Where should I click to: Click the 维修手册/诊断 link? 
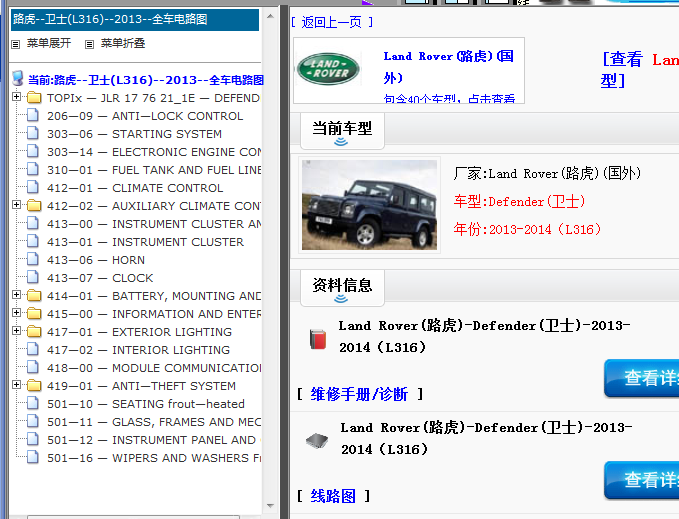[x=359, y=394]
